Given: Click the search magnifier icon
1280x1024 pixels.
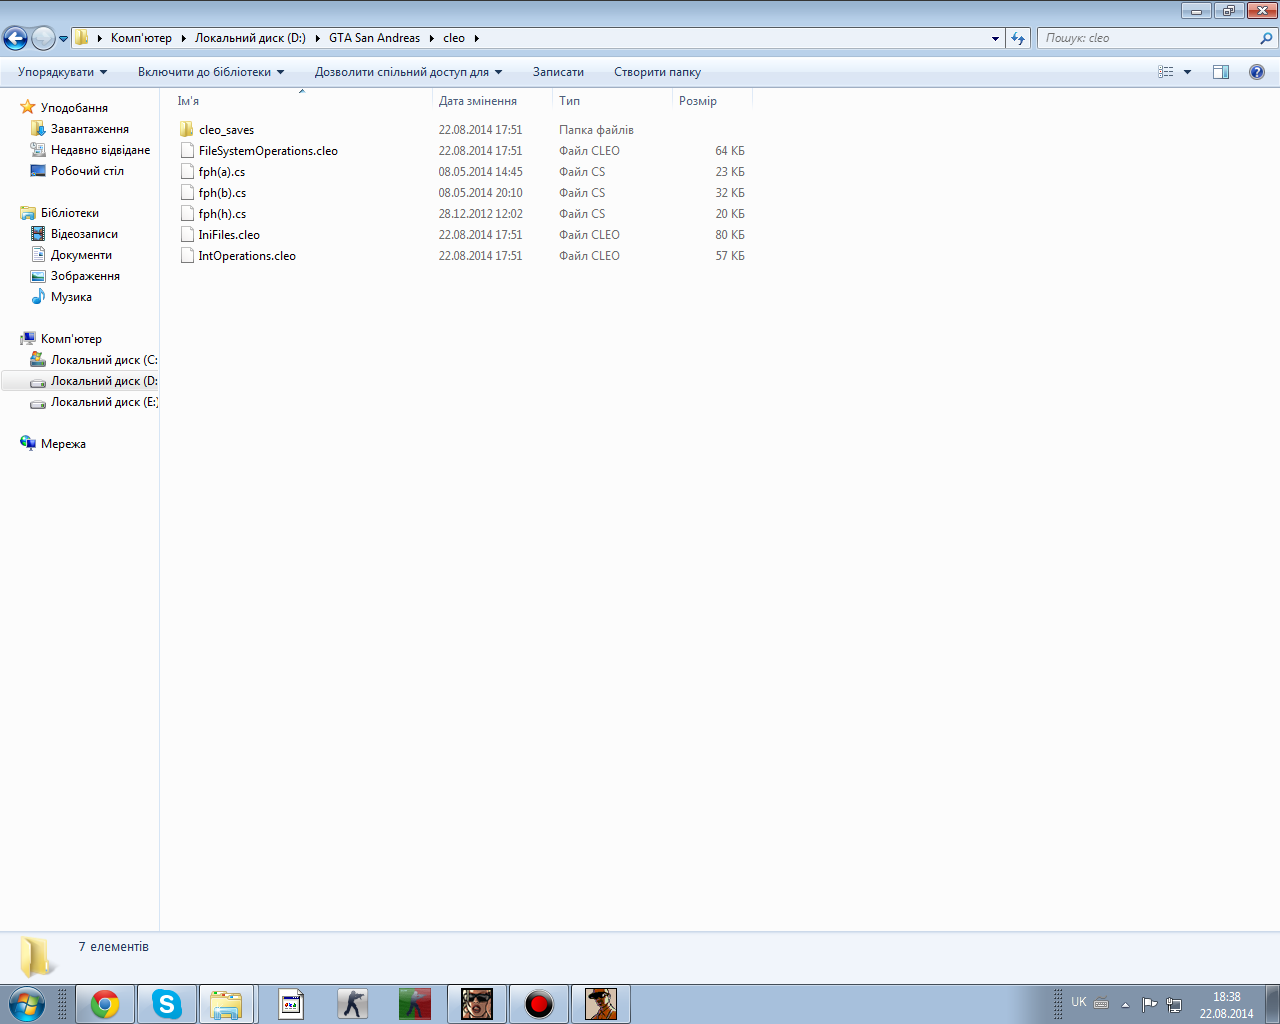Looking at the screenshot, I should tap(1267, 38).
